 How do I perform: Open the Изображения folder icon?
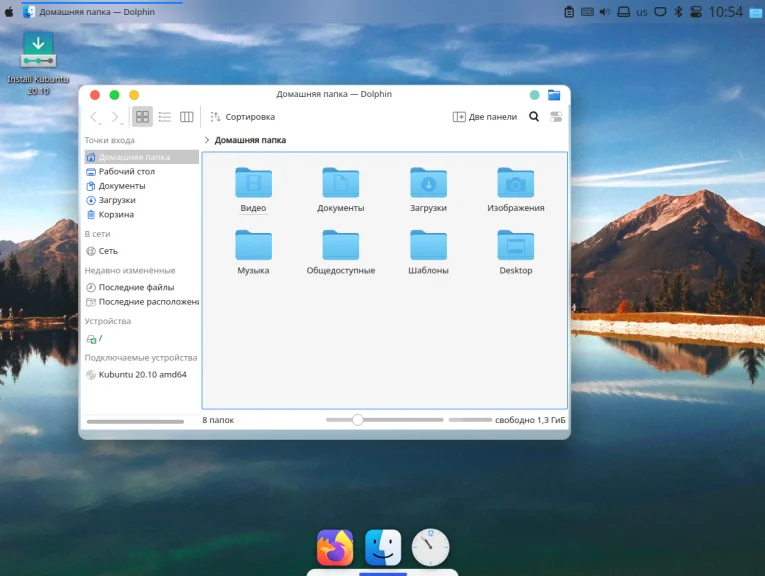(515, 183)
